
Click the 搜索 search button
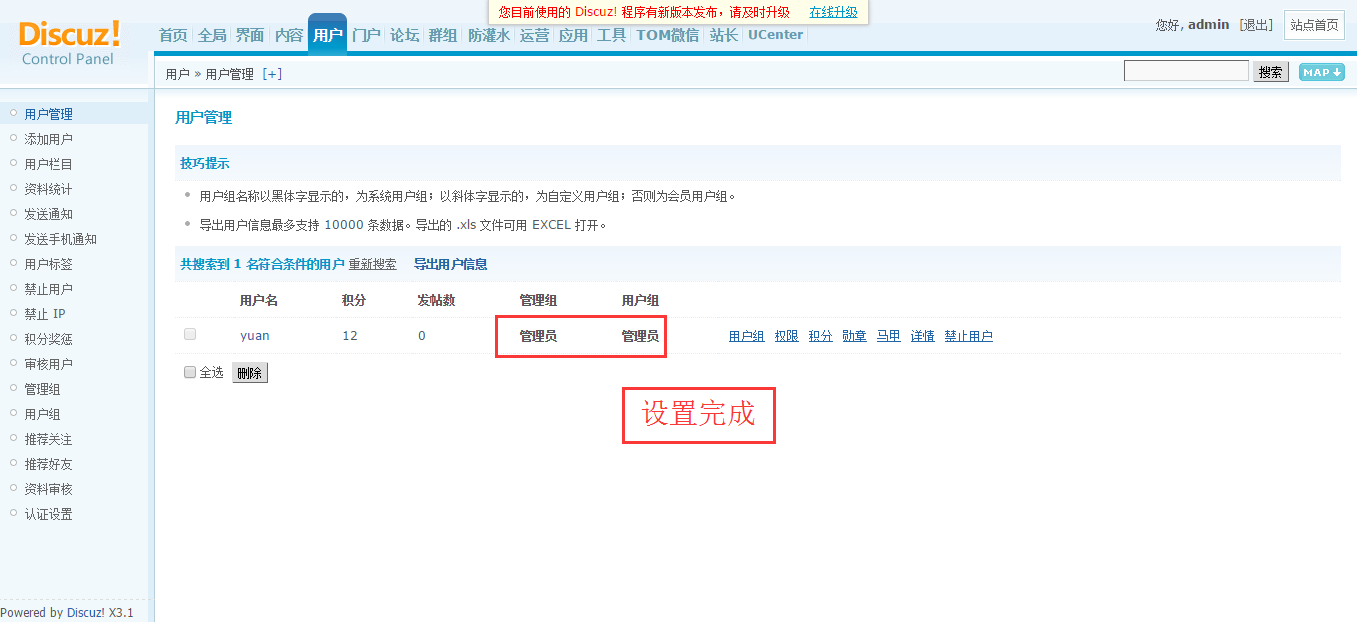click(1270, 72)
